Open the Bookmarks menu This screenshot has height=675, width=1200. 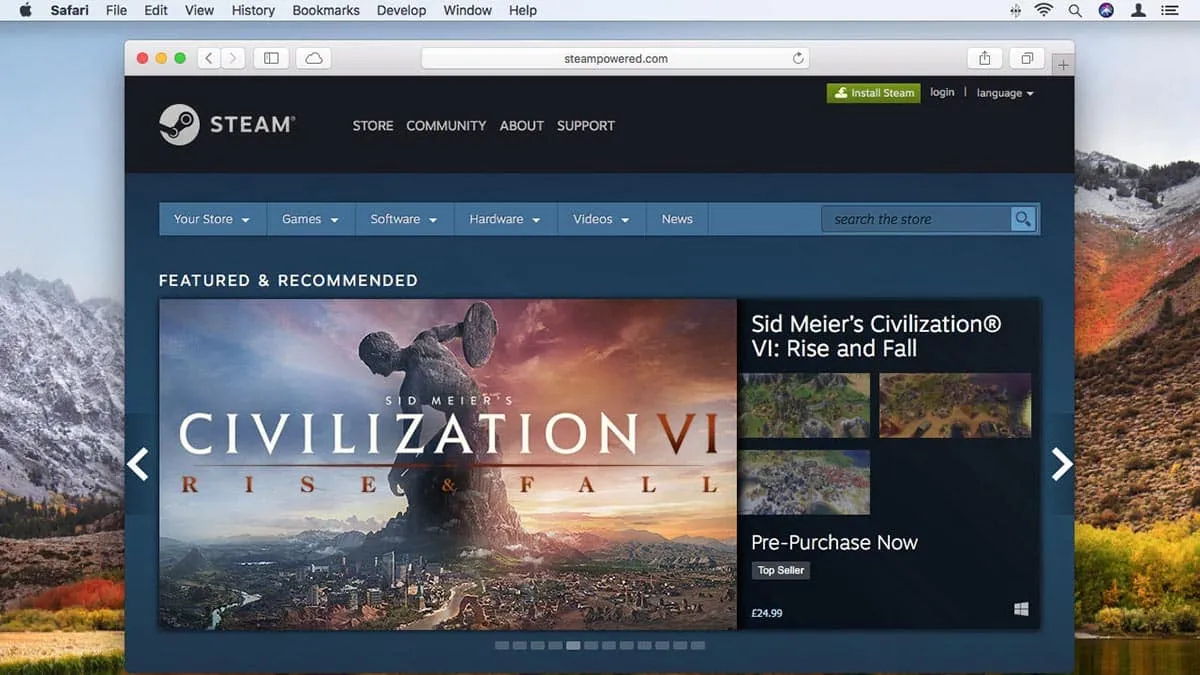[326, 10]
